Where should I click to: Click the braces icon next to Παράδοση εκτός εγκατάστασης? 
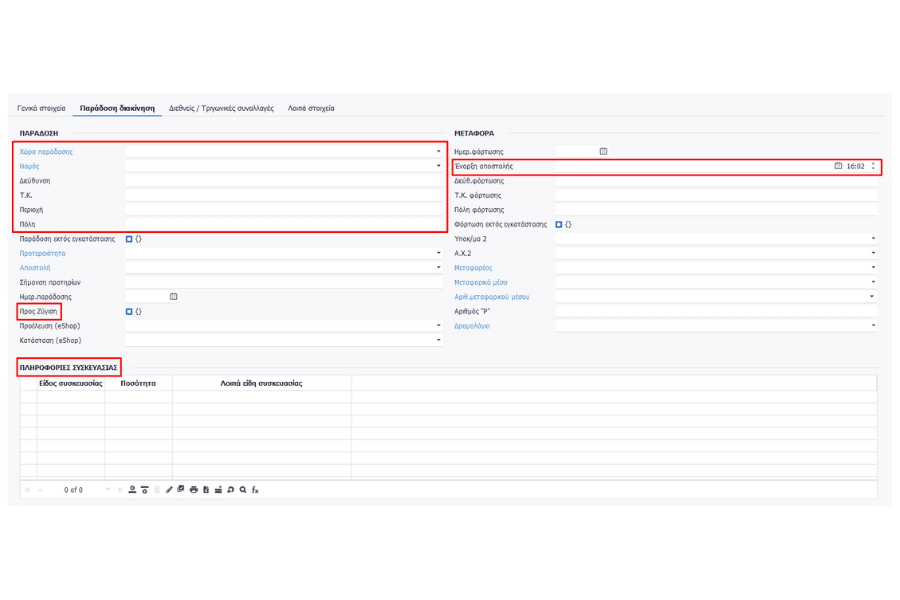pos(138,239)
